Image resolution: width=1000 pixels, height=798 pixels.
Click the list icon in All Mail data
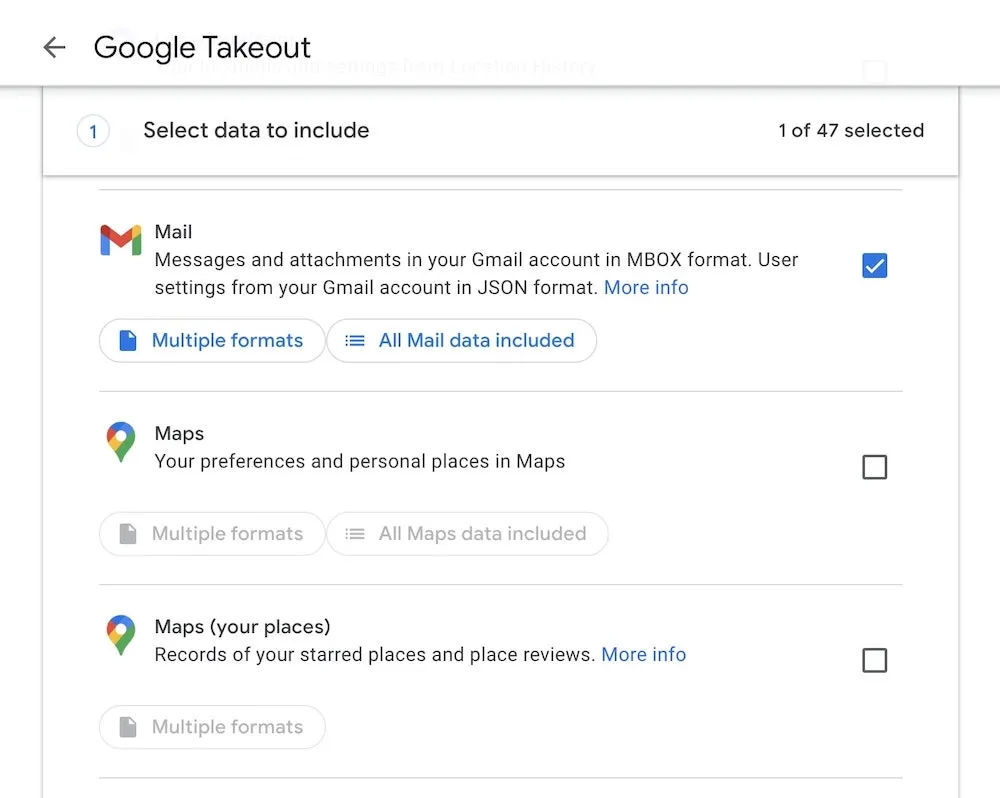tap(355, 341)
